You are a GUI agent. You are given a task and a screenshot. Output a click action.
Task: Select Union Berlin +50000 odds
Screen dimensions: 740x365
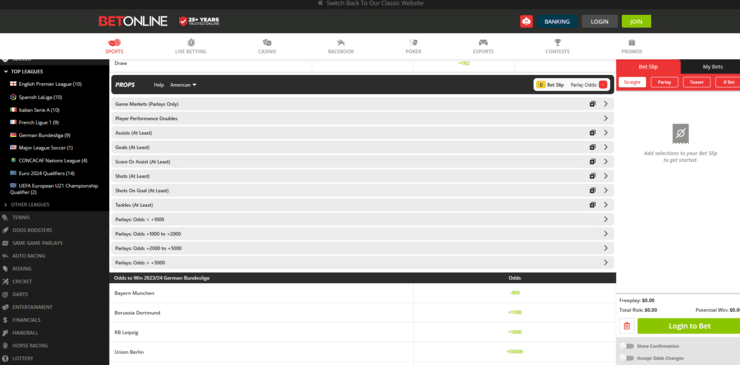[514, 352]
